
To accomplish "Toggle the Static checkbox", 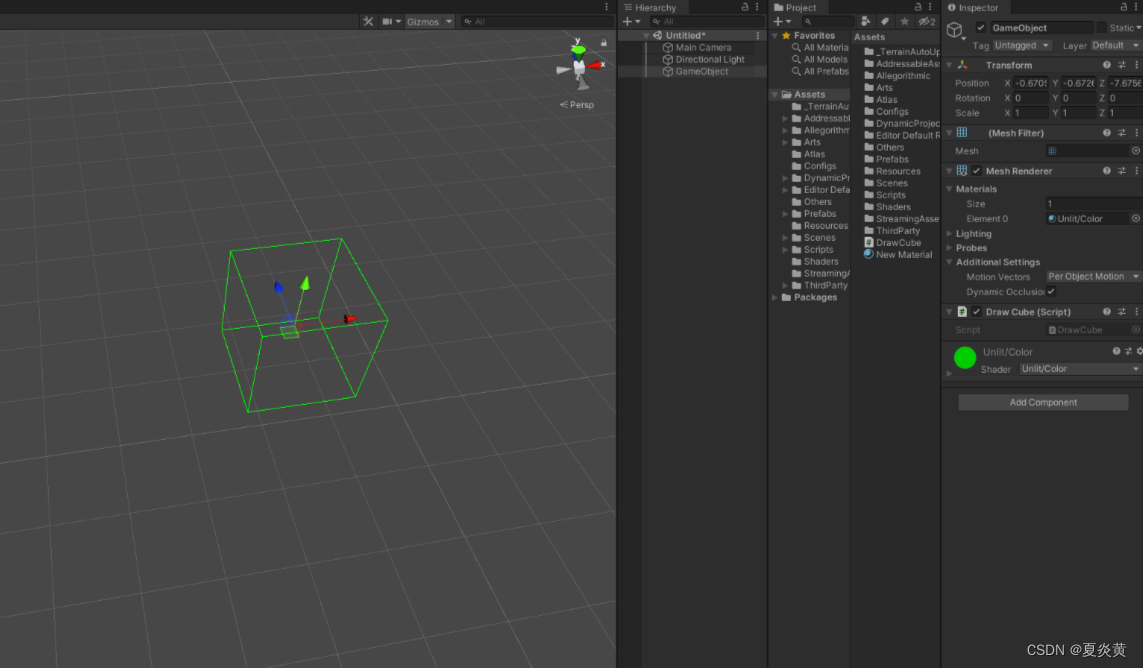I will (x=1101, y=28).
